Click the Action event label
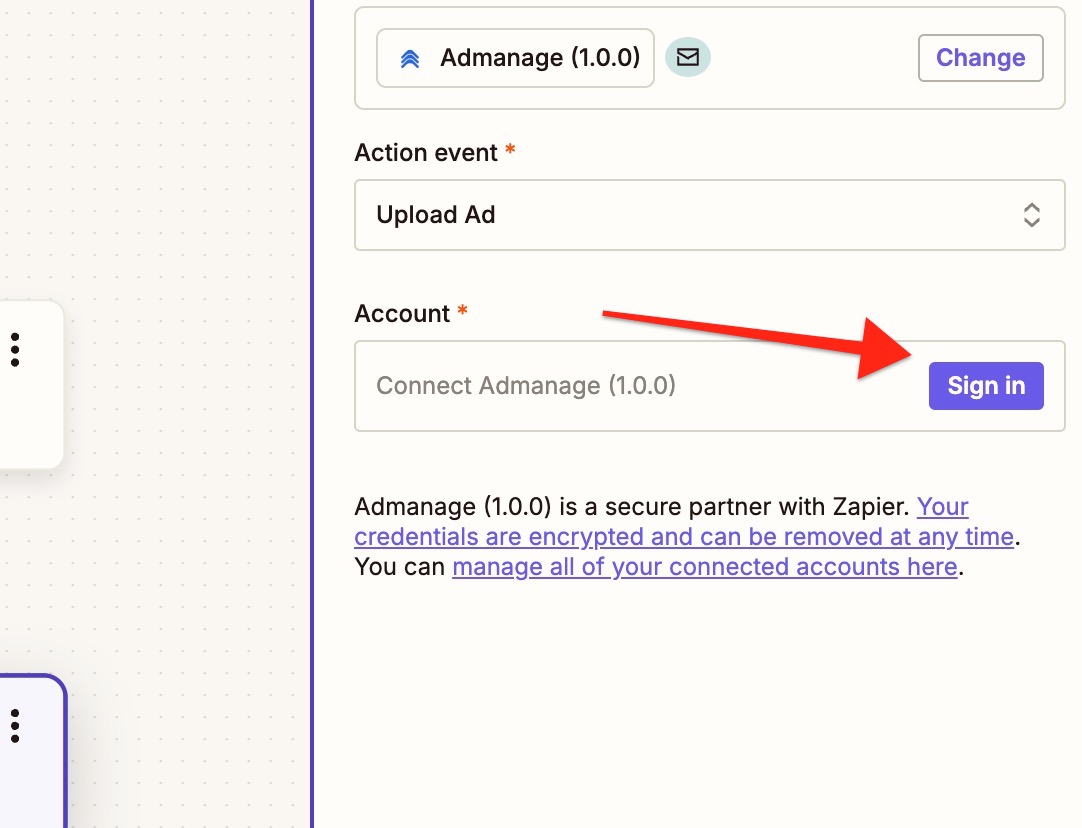1082x828 pixels. click(x=426, y=152)
